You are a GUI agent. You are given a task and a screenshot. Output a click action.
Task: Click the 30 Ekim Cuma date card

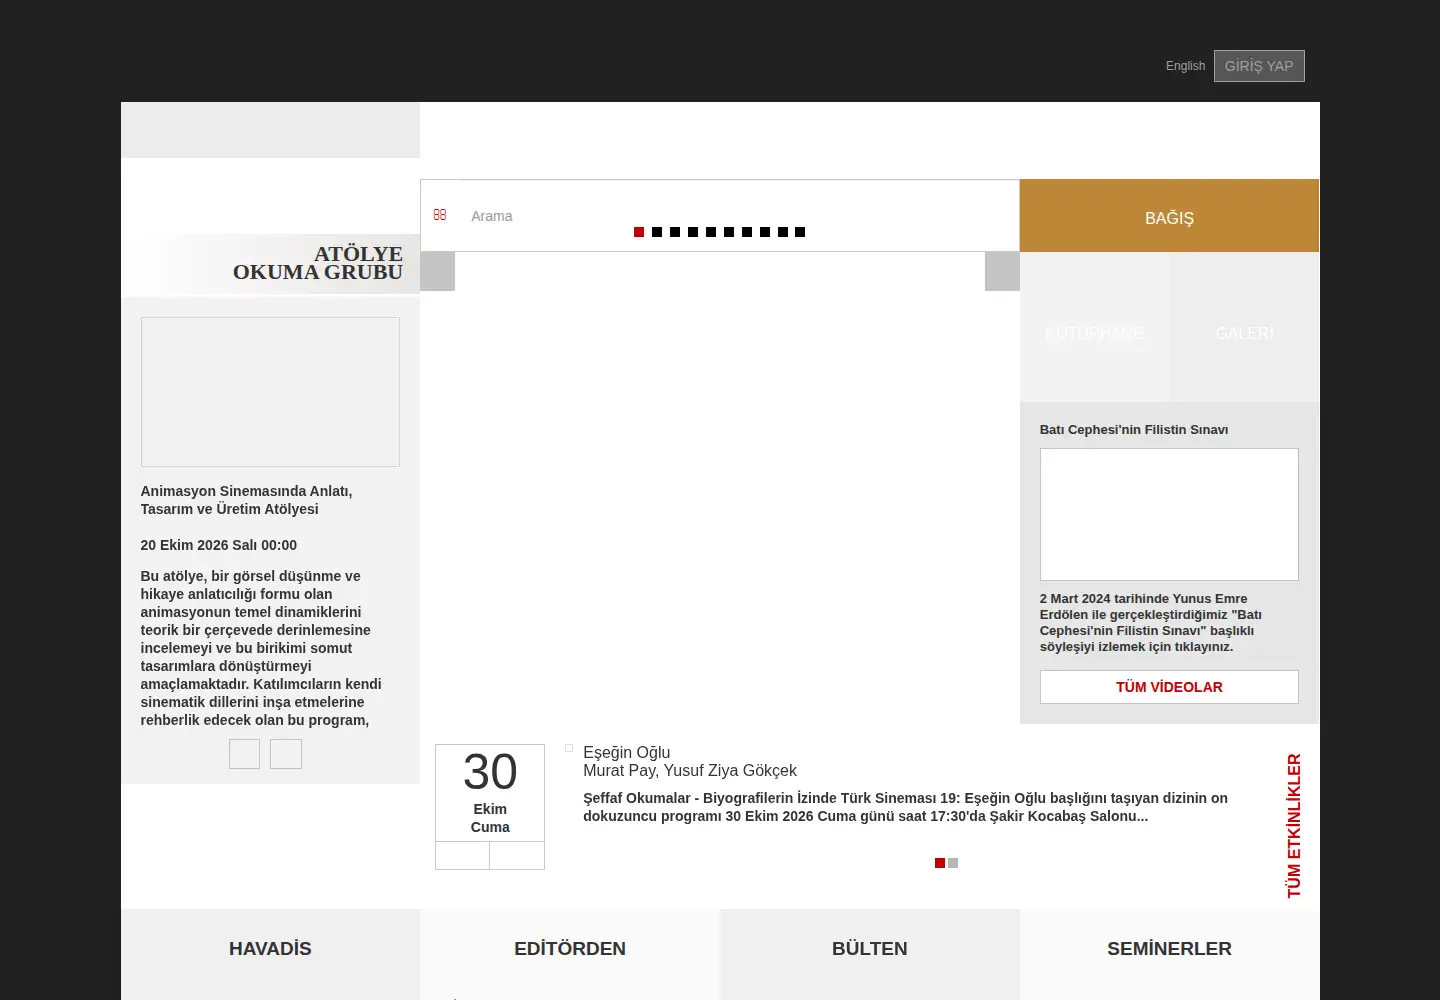click(x=490, y=792)
